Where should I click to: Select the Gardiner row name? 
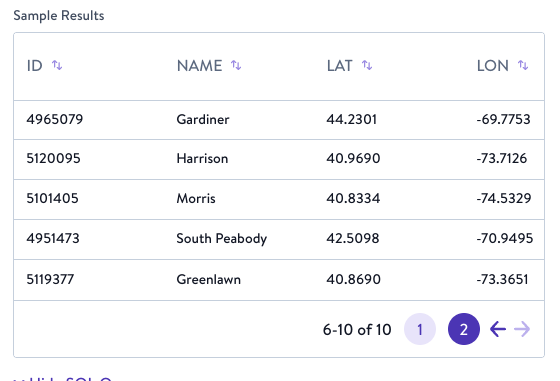click(203, 119)
